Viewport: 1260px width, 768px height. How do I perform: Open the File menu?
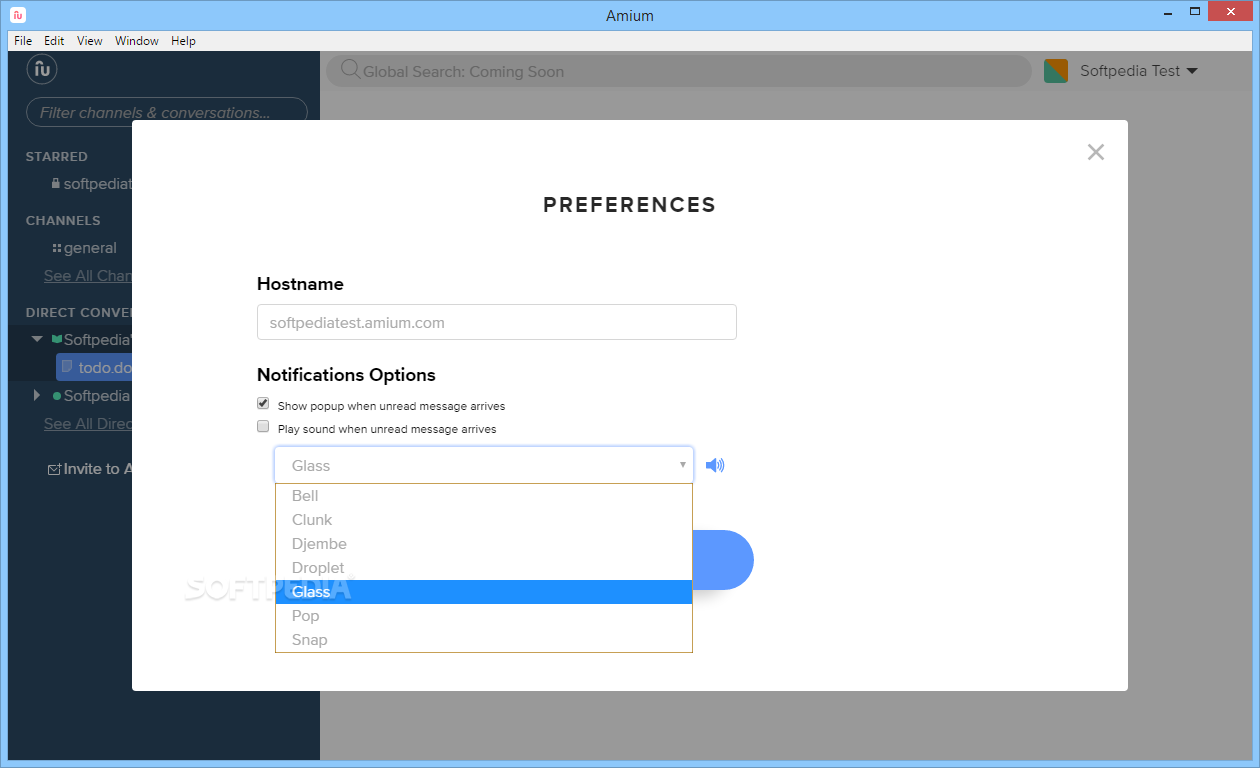click(23, 41)
